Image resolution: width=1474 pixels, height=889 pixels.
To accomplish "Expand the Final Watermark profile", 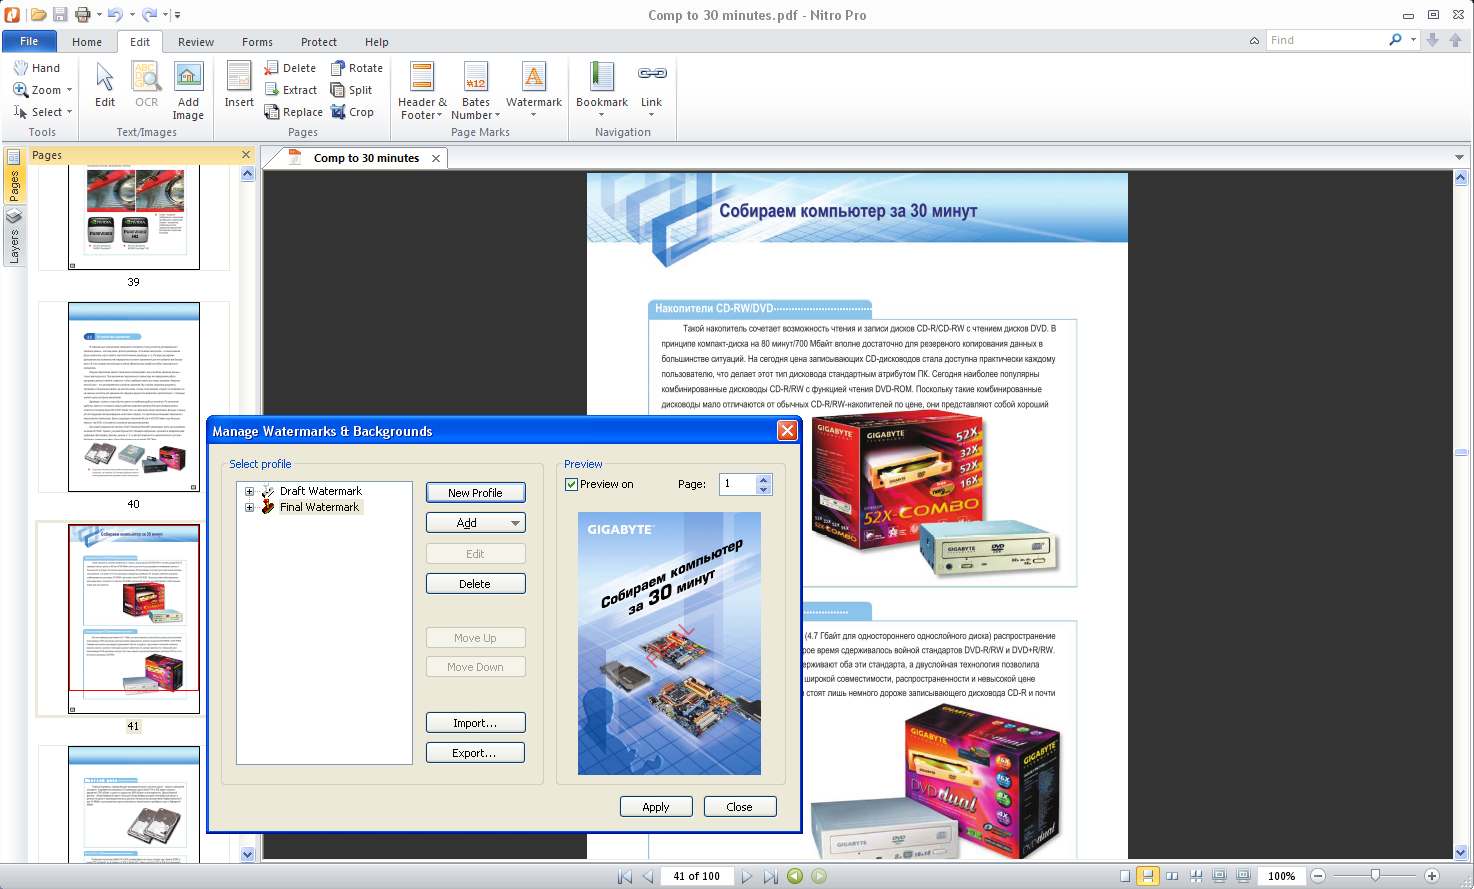I will 249,507.
